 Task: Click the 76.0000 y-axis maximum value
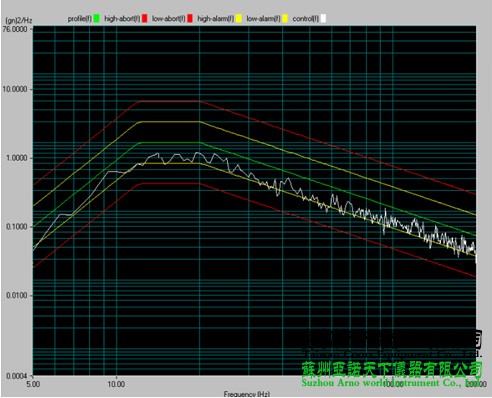tap(16, 29)
